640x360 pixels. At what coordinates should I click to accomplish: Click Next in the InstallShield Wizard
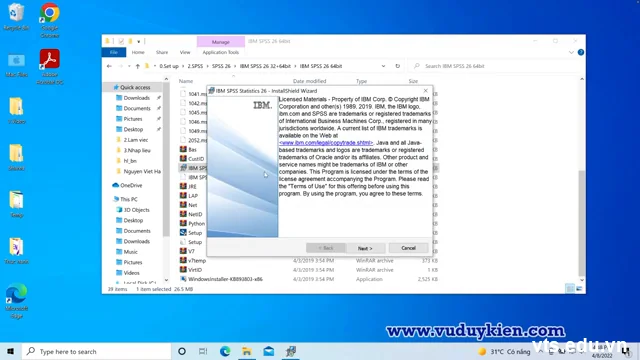click(x=365, y=248)
